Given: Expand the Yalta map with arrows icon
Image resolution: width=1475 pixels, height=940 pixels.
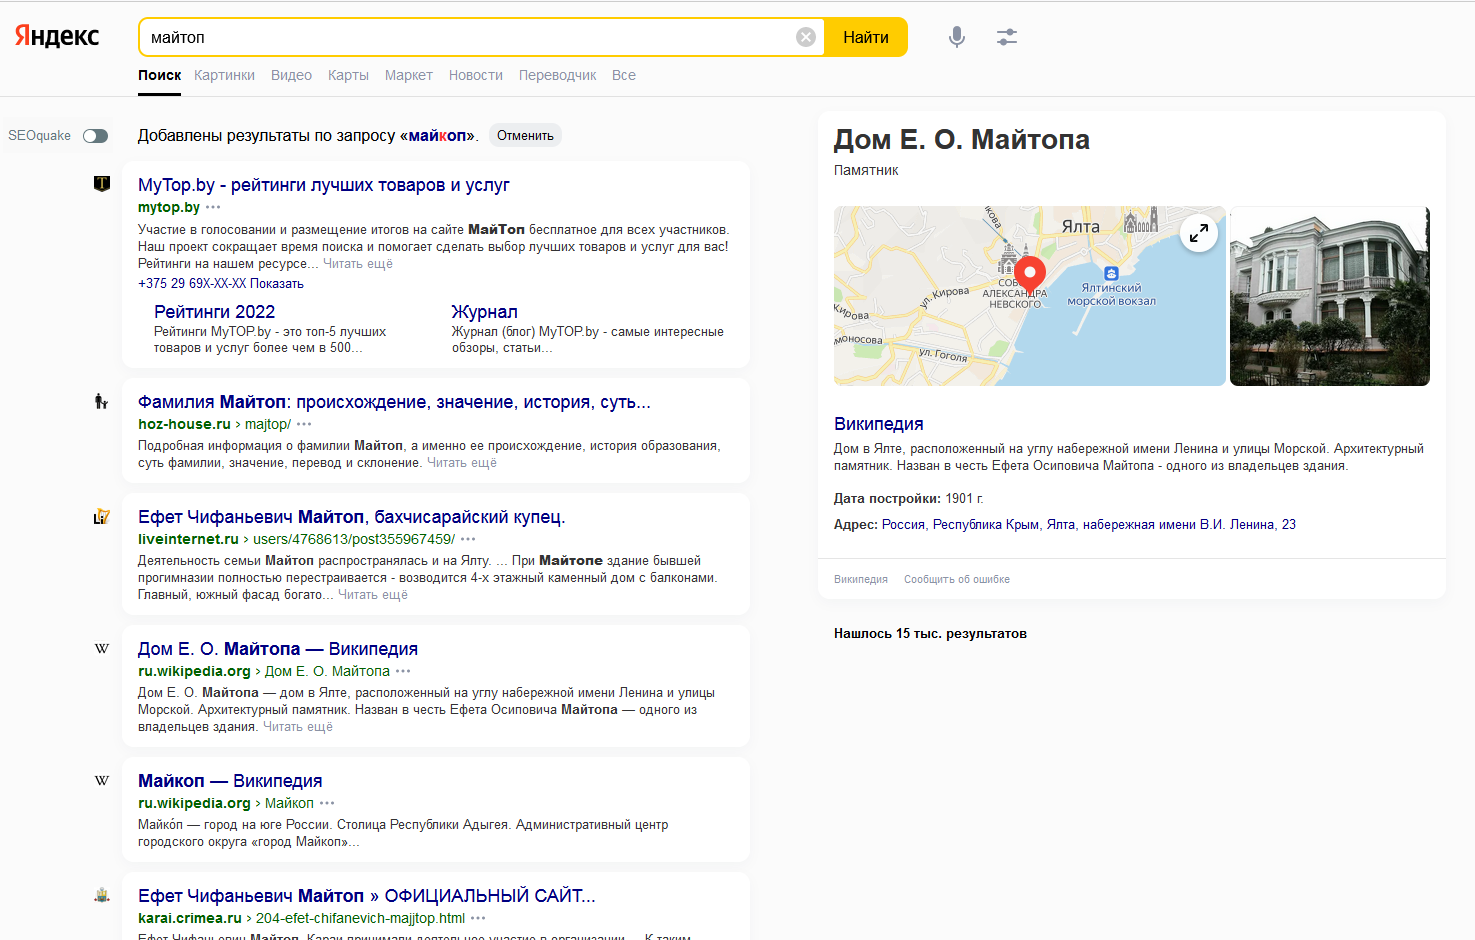Looking at the screenshot, I should pos(1199,233).
